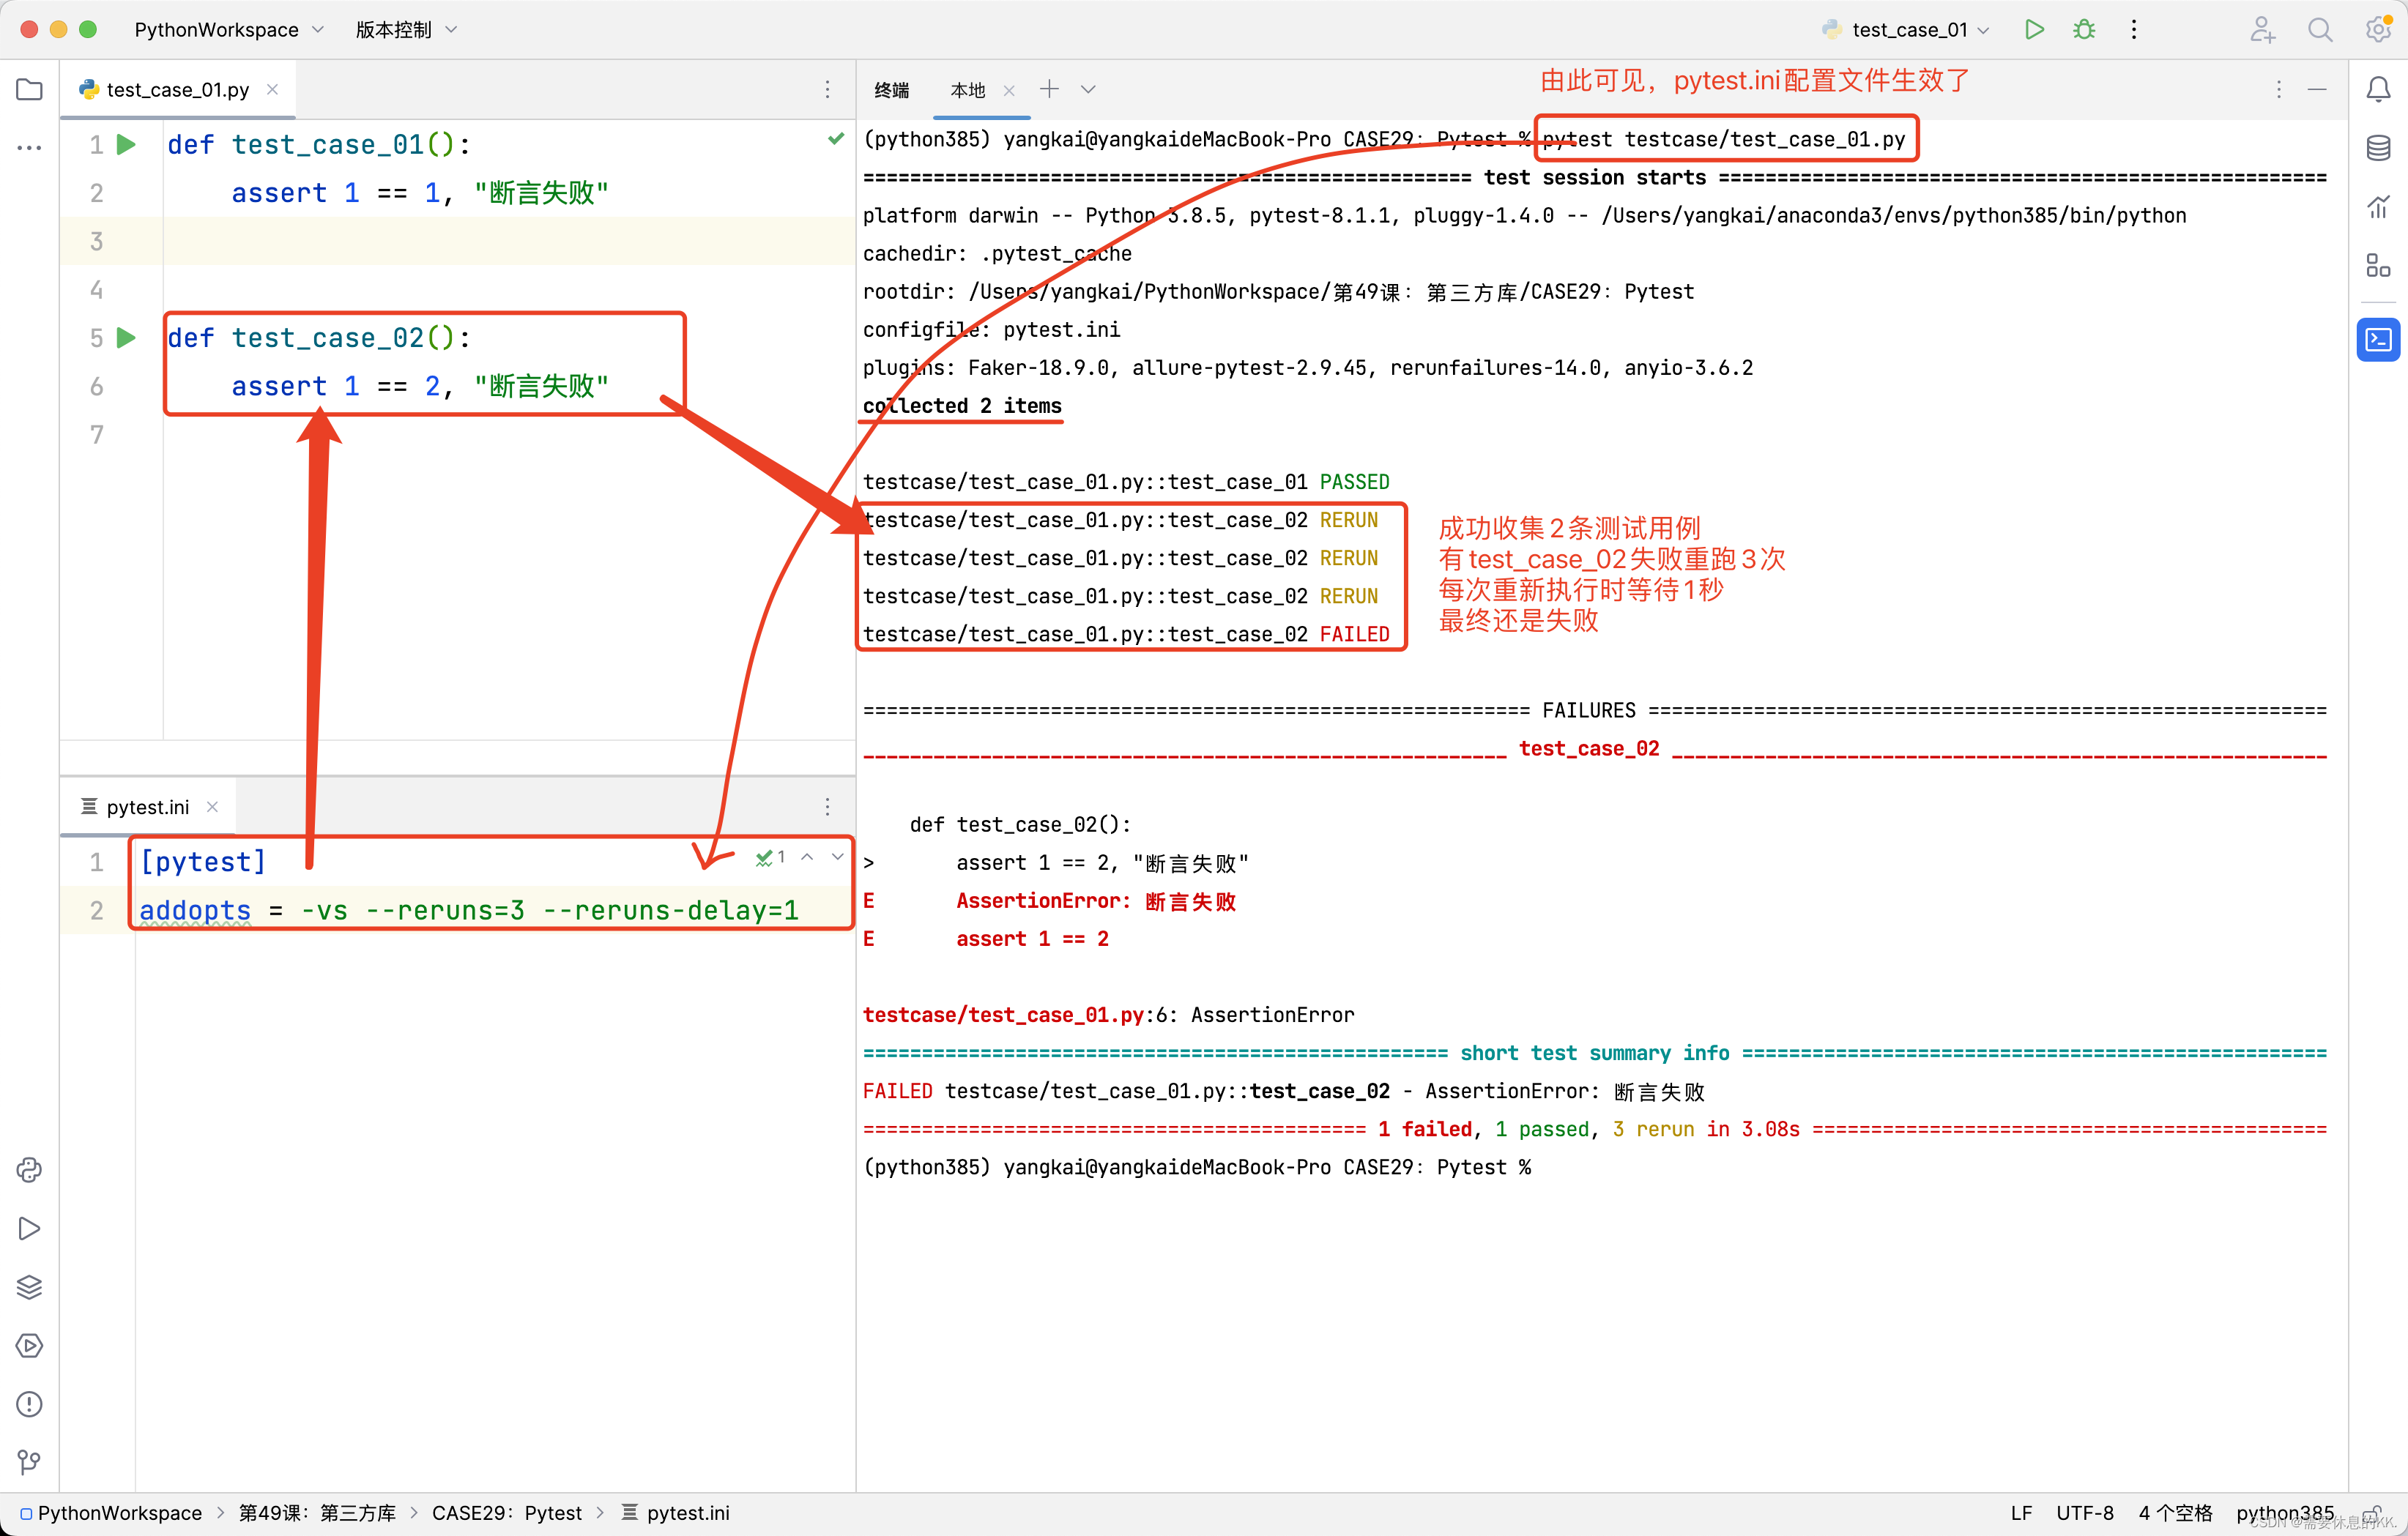Open the Python Packages layers icon

coord(29,1286)
